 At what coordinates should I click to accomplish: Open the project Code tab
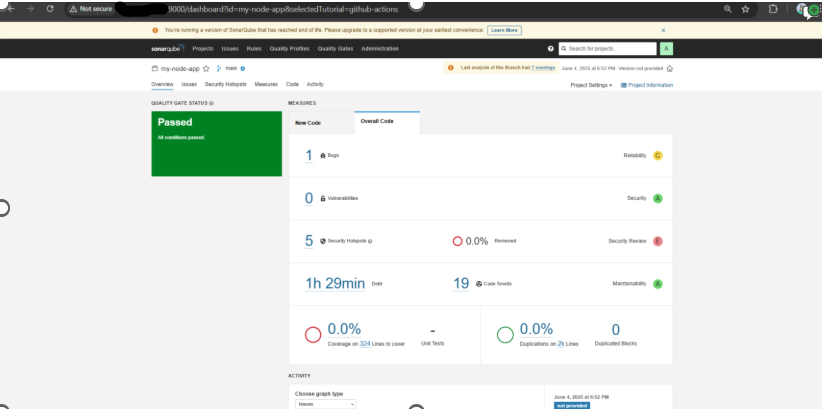pos(292,84)
